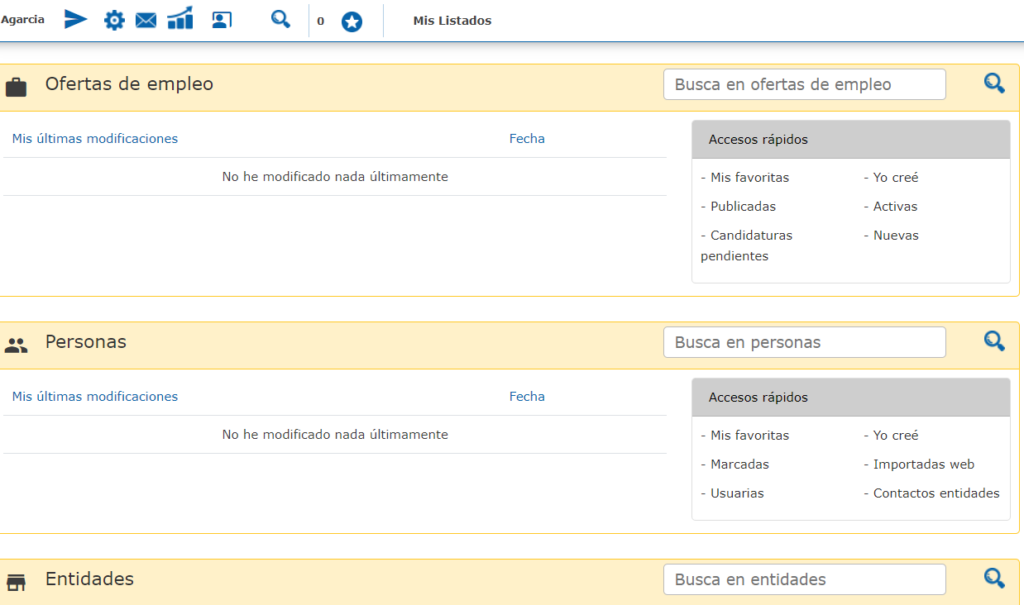The image size is (1024, 605).
Task: Click the search magnifier for Entidades
Action: coord(994,578)
